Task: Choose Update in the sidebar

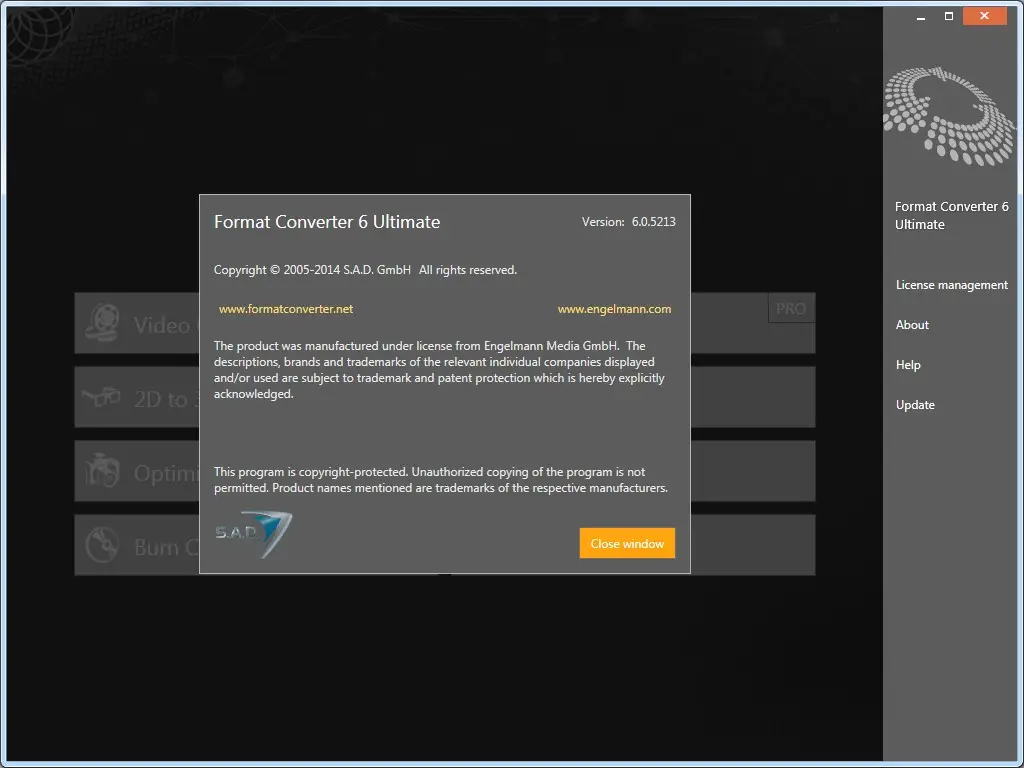Action: pyautogui.click(x=915, y=405)
